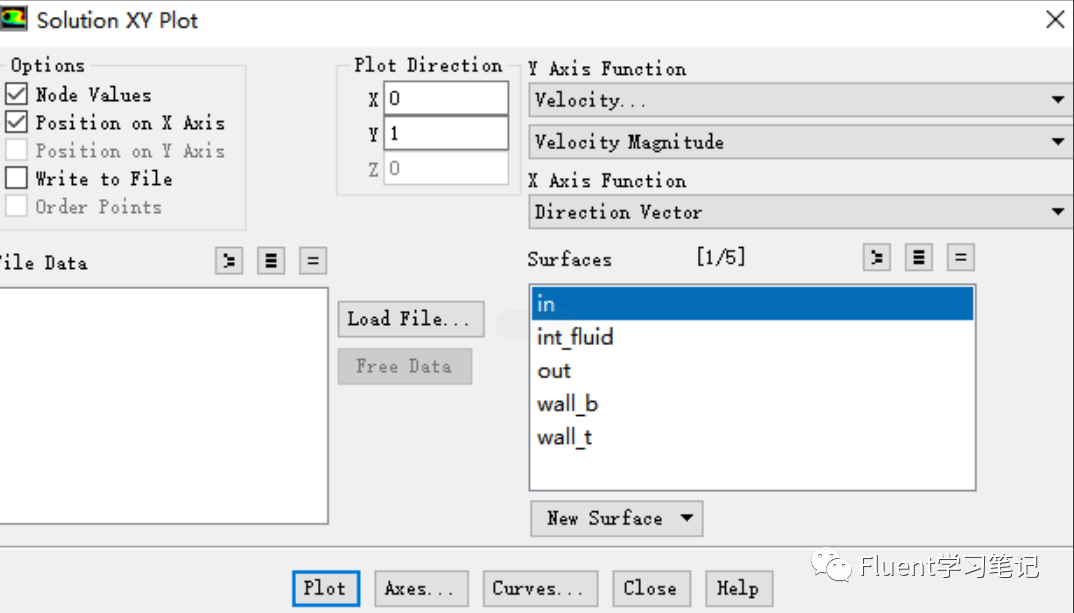Screen dimensions: 1074x613
Task: Open the Axes settings dialog
Action: pyautogui.click(x=421, y=588)
